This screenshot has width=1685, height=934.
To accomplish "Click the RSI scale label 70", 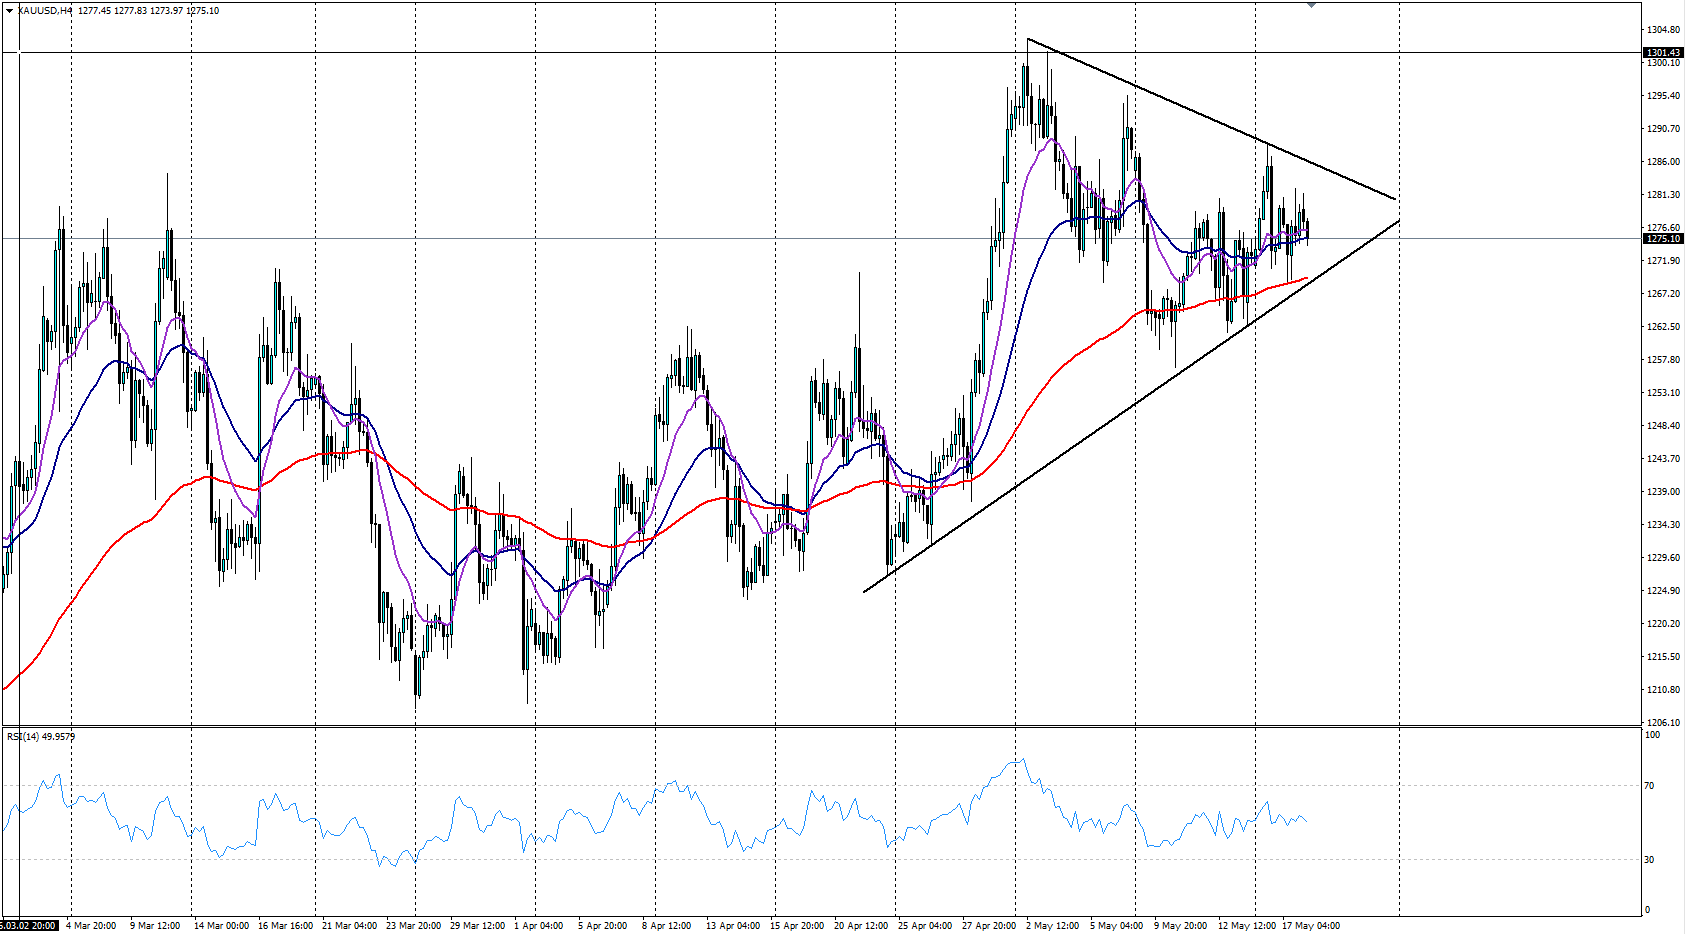I will coord(1650,786).
